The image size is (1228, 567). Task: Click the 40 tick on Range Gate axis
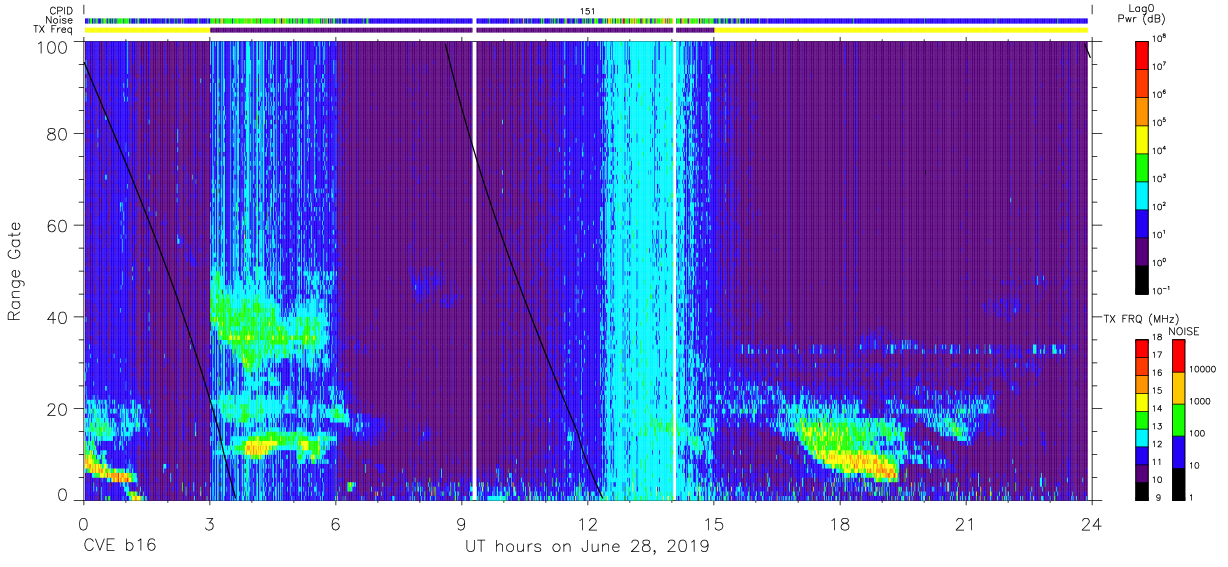(58, 317)
